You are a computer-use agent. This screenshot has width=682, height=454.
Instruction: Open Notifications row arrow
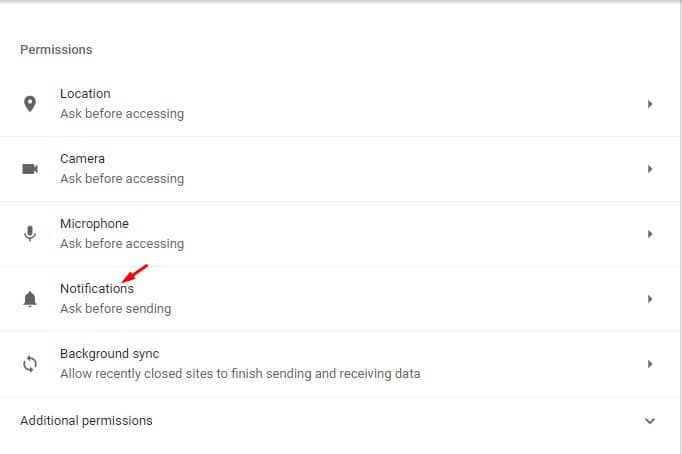tap(650, 299)
